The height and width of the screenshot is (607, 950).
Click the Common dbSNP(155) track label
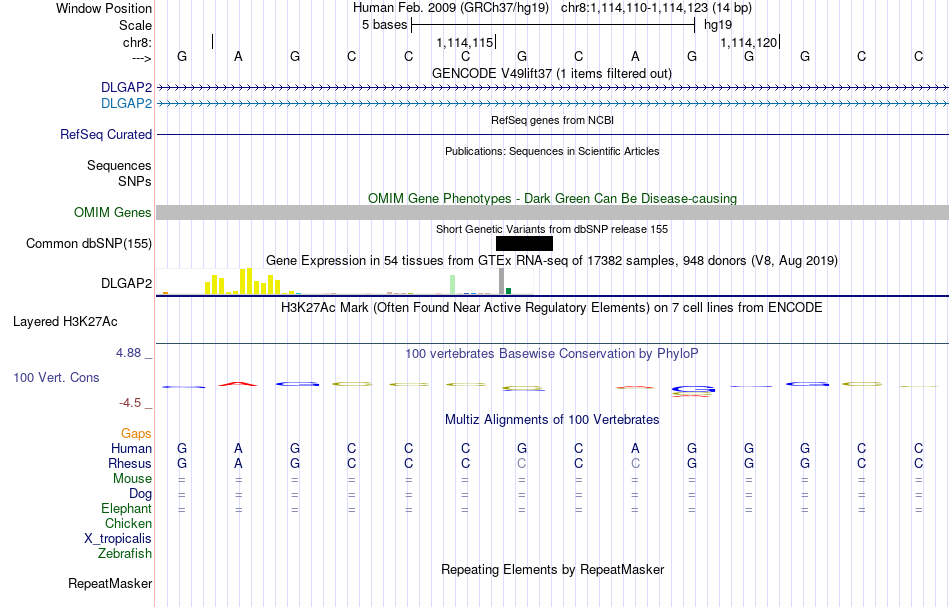pos(89,244)
